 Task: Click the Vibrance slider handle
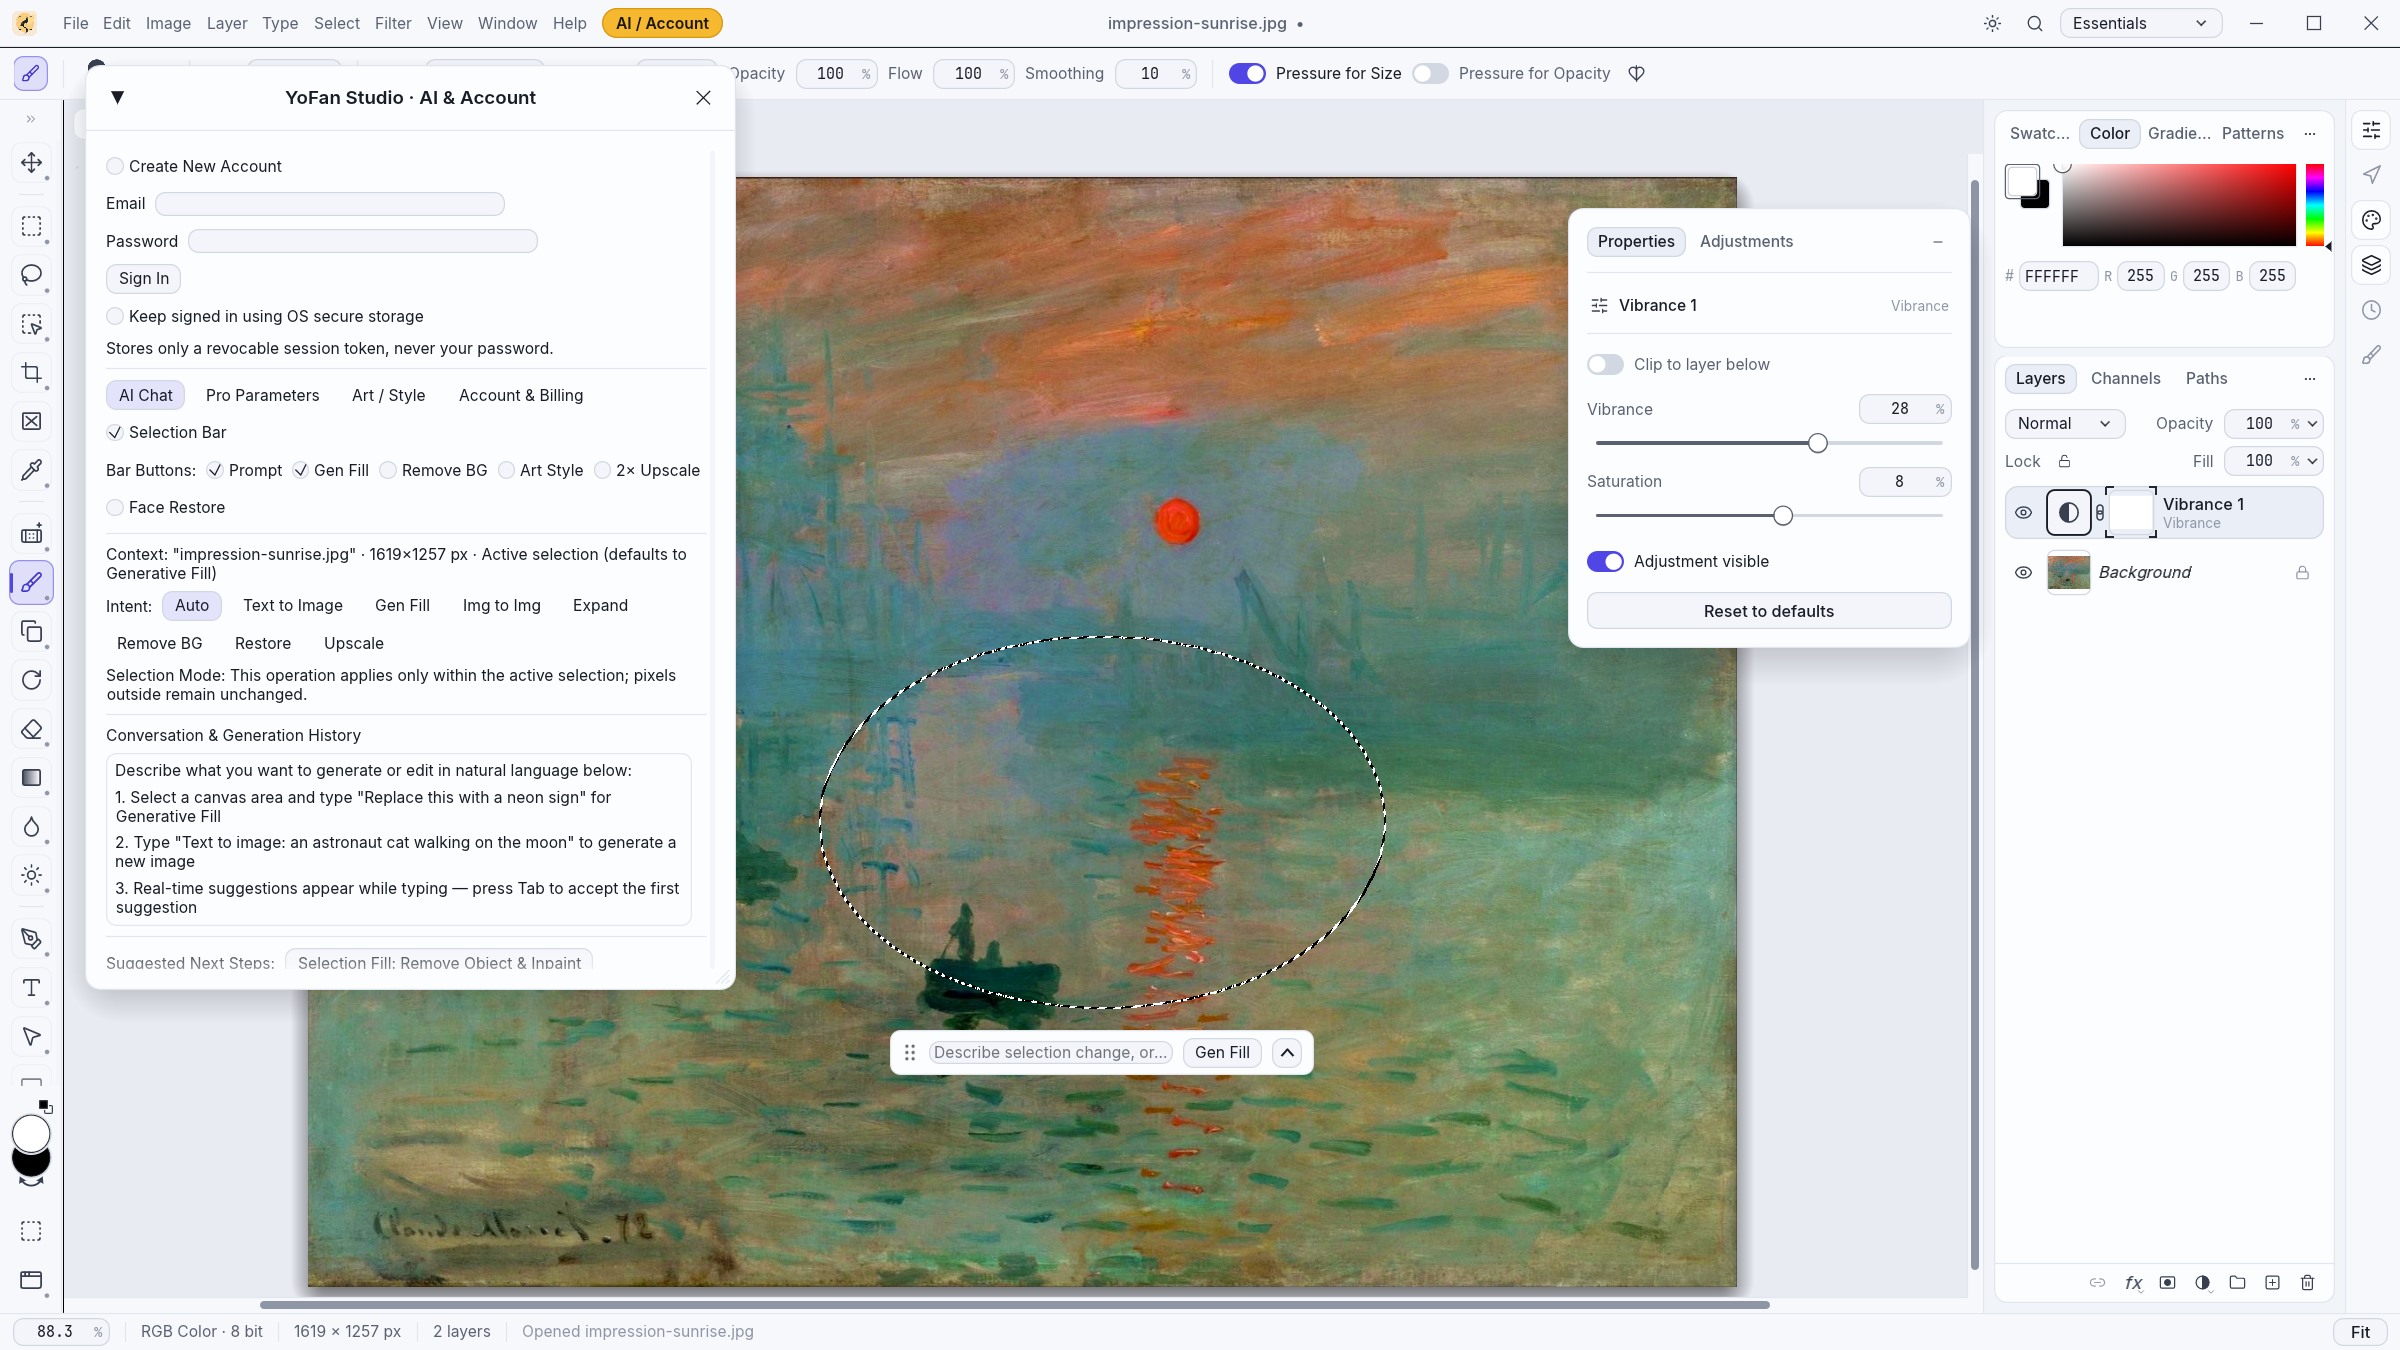[x=1818, y=443]
